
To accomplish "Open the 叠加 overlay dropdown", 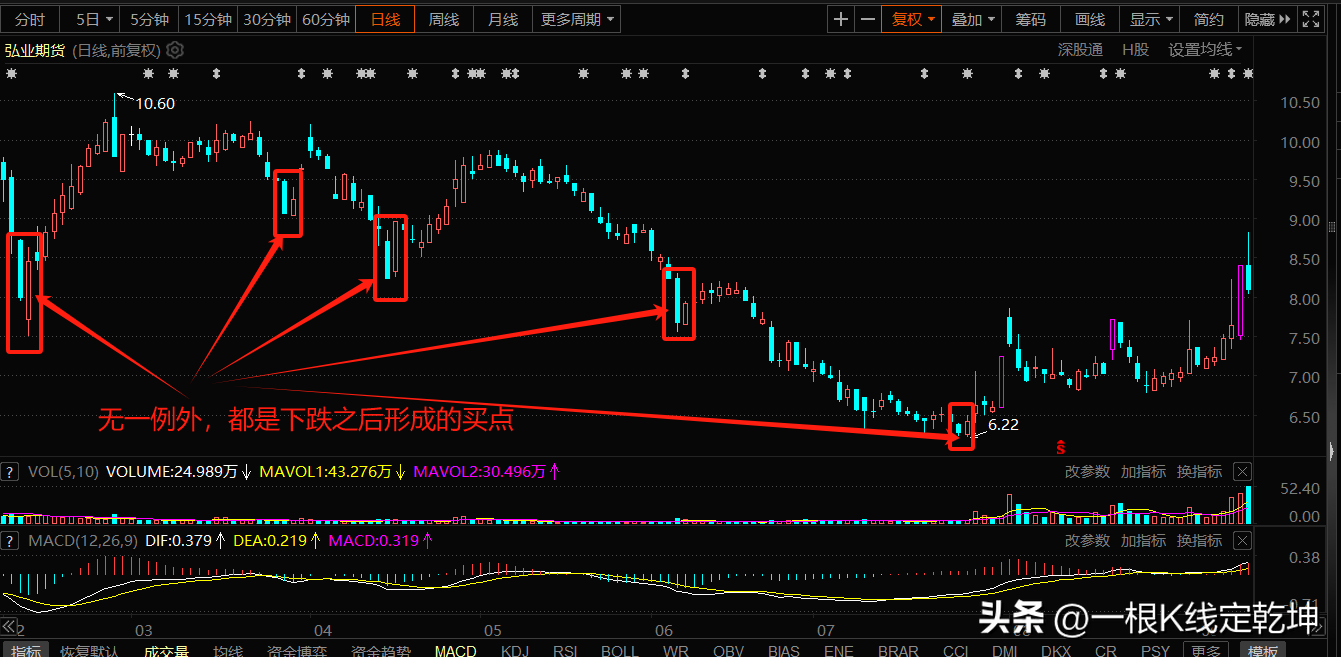I will coord(972,19).
